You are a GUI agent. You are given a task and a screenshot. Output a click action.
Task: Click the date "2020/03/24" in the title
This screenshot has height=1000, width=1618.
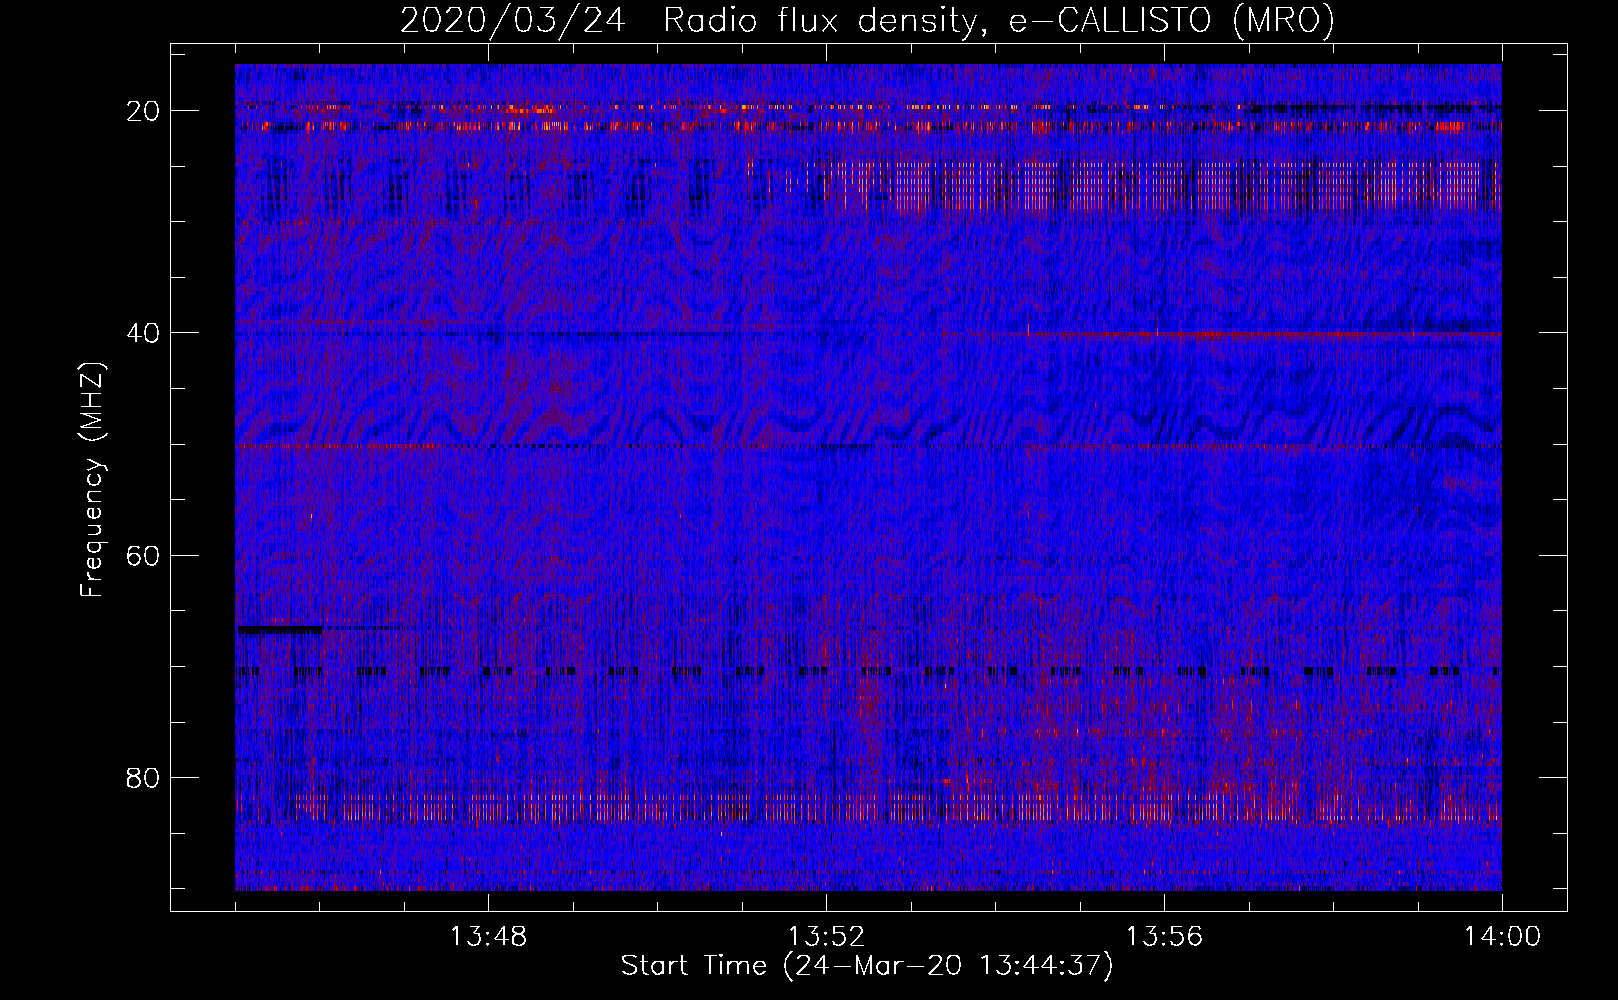pos(513,20)
